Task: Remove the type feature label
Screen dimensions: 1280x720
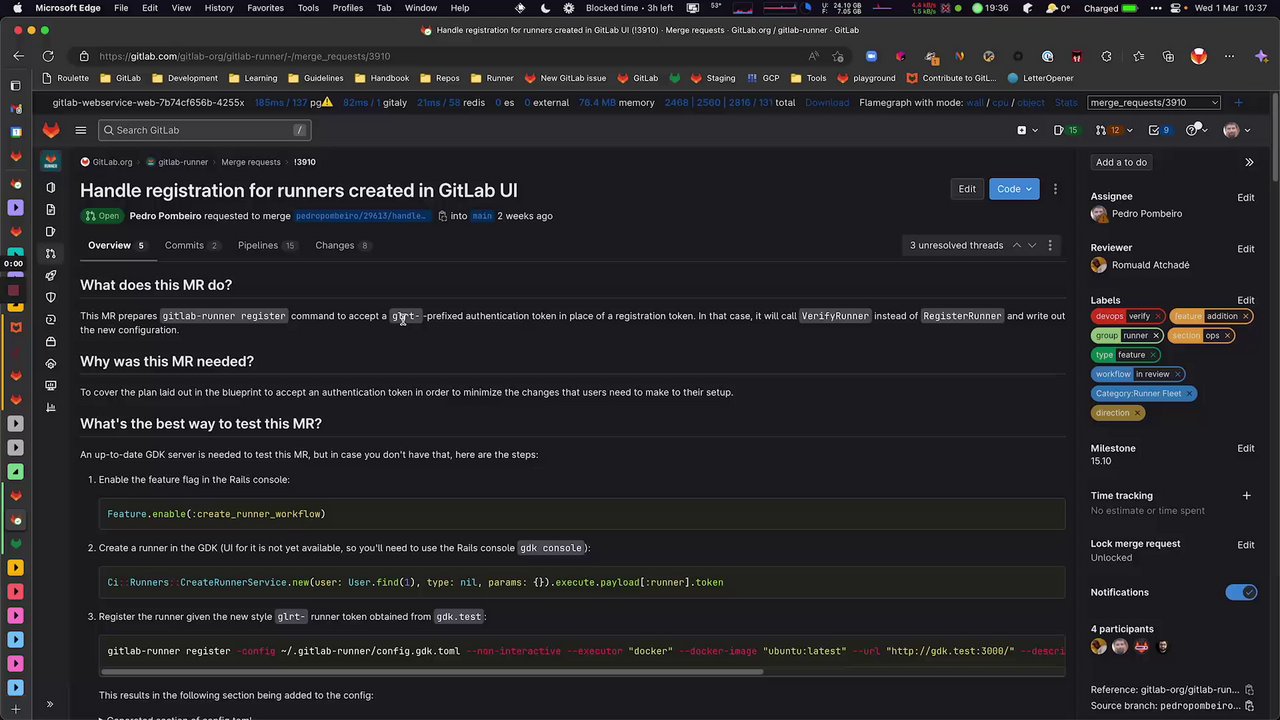Action: point(1153,355)
